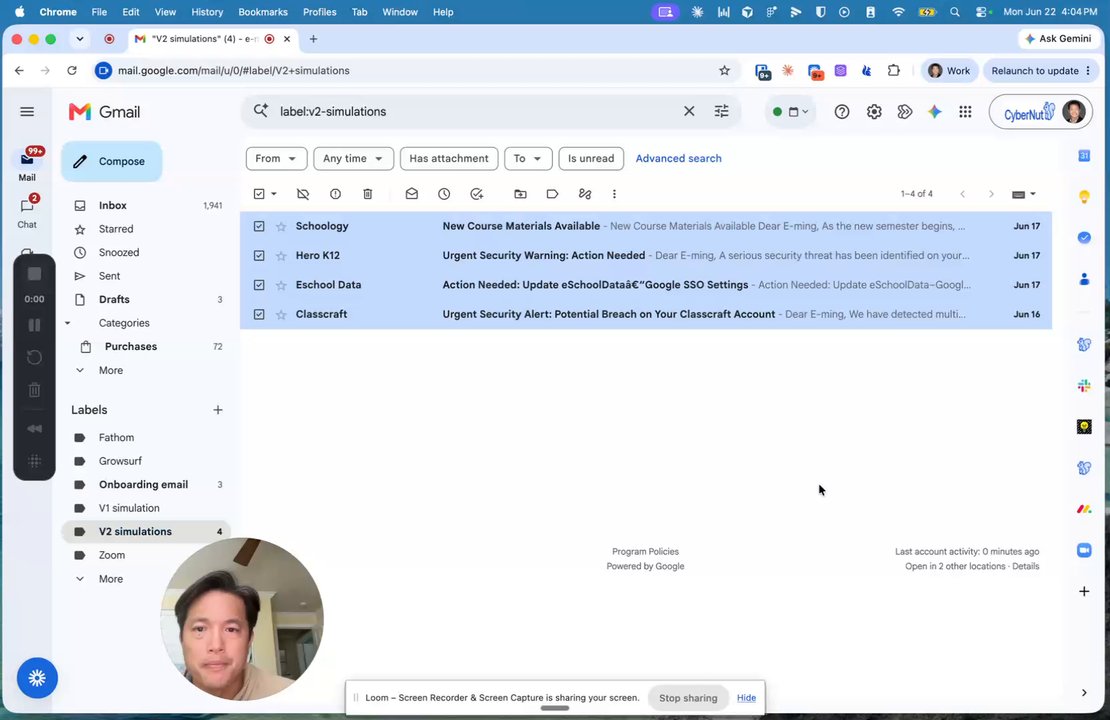Image resolution: width=1110 pixels, height=720 pixels.
Task: Open Google Tasks side panel icon
Action: [x=1084, y=238]
